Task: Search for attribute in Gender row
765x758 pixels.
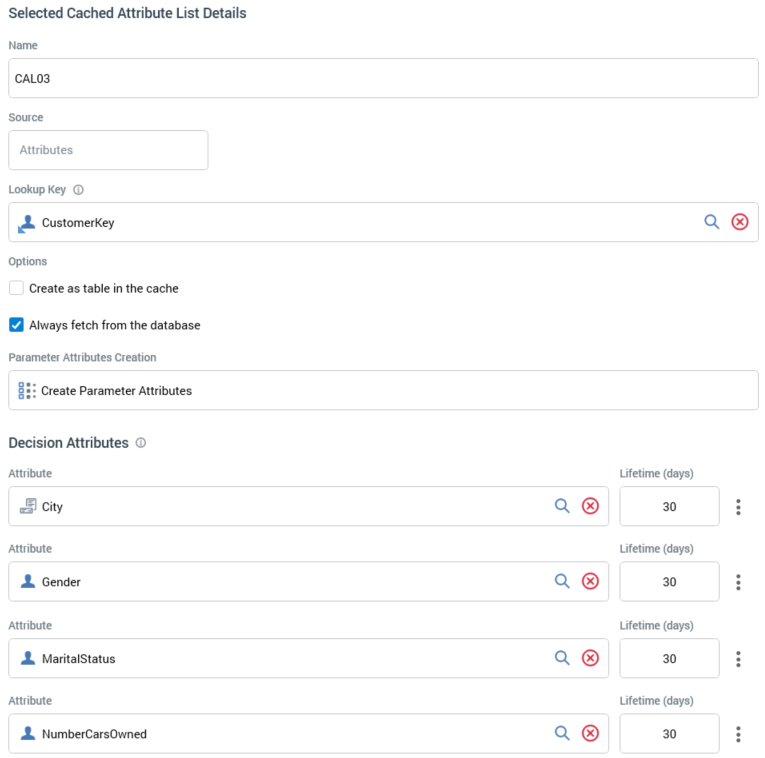Action: (562, 581)
